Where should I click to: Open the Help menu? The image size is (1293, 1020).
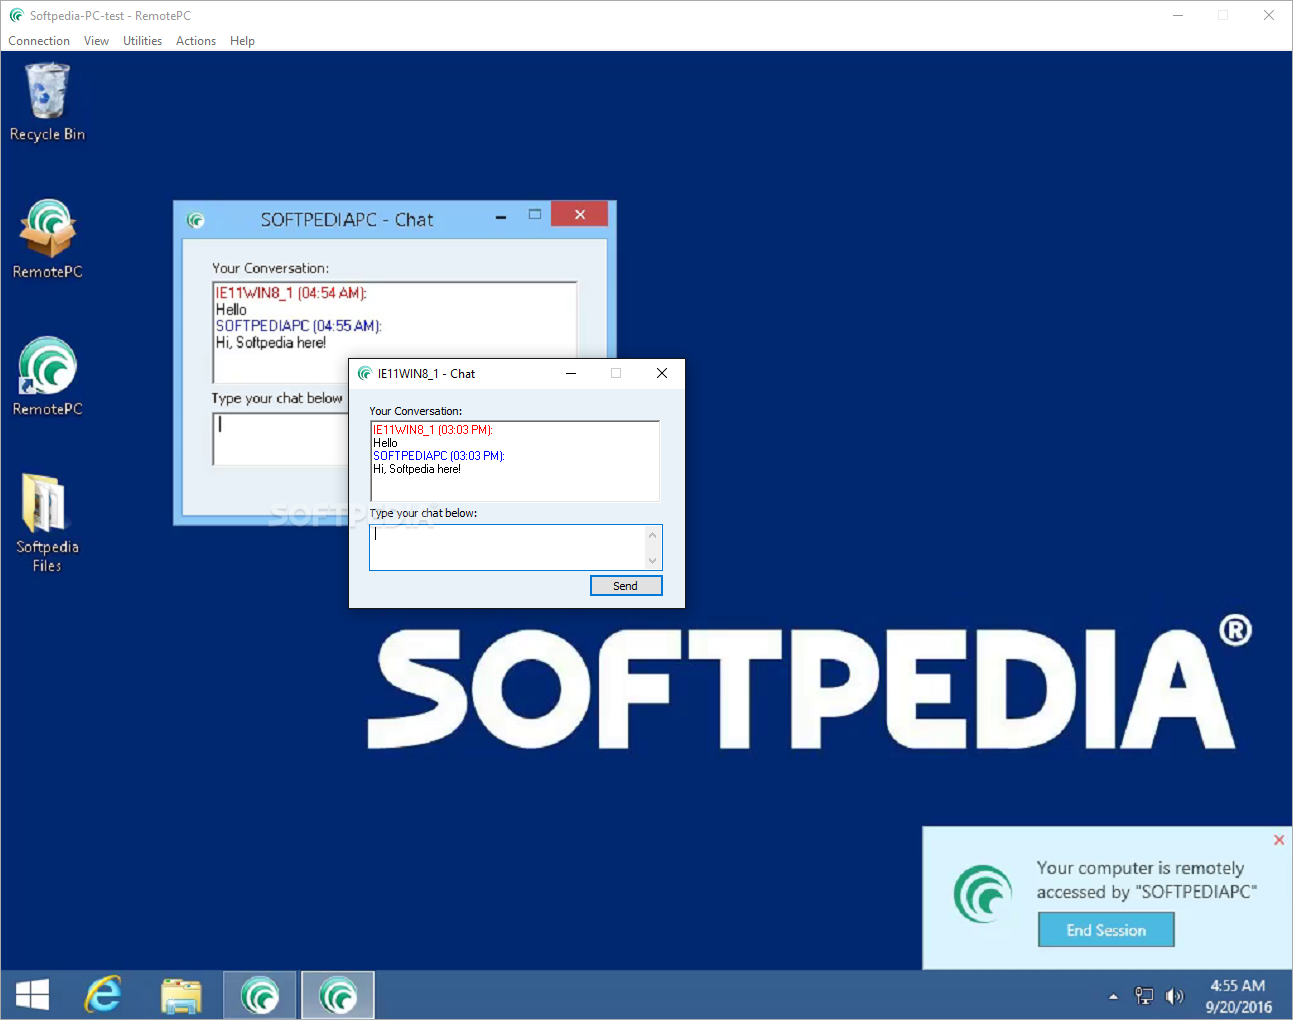tap(242, 41)
